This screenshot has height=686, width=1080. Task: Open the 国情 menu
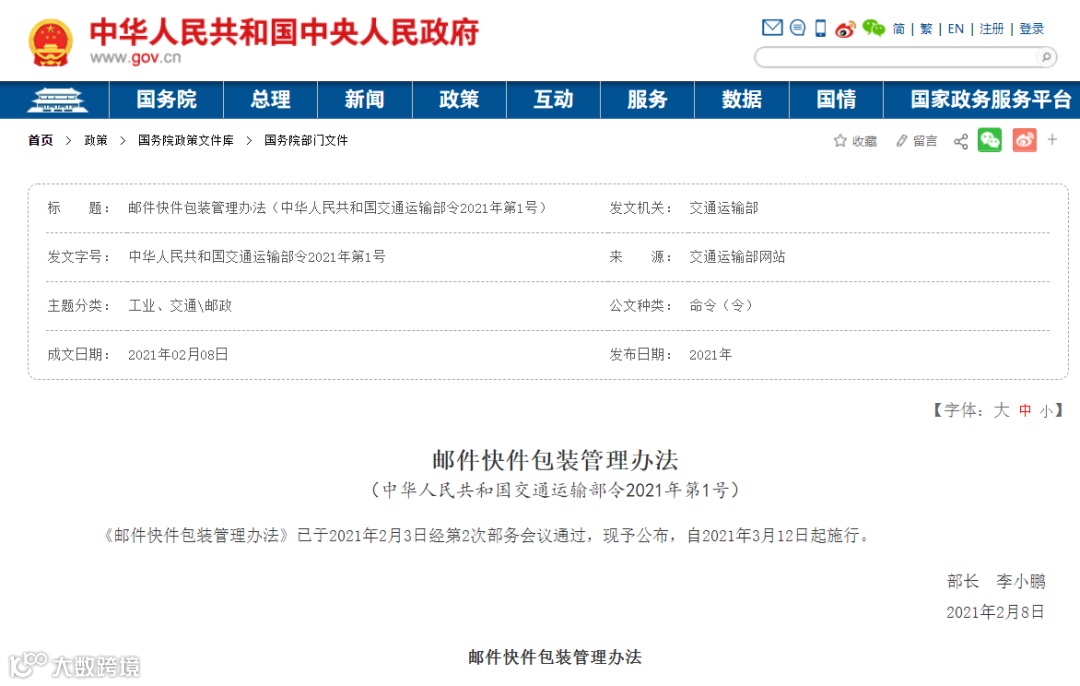click(x=836, y=100)
